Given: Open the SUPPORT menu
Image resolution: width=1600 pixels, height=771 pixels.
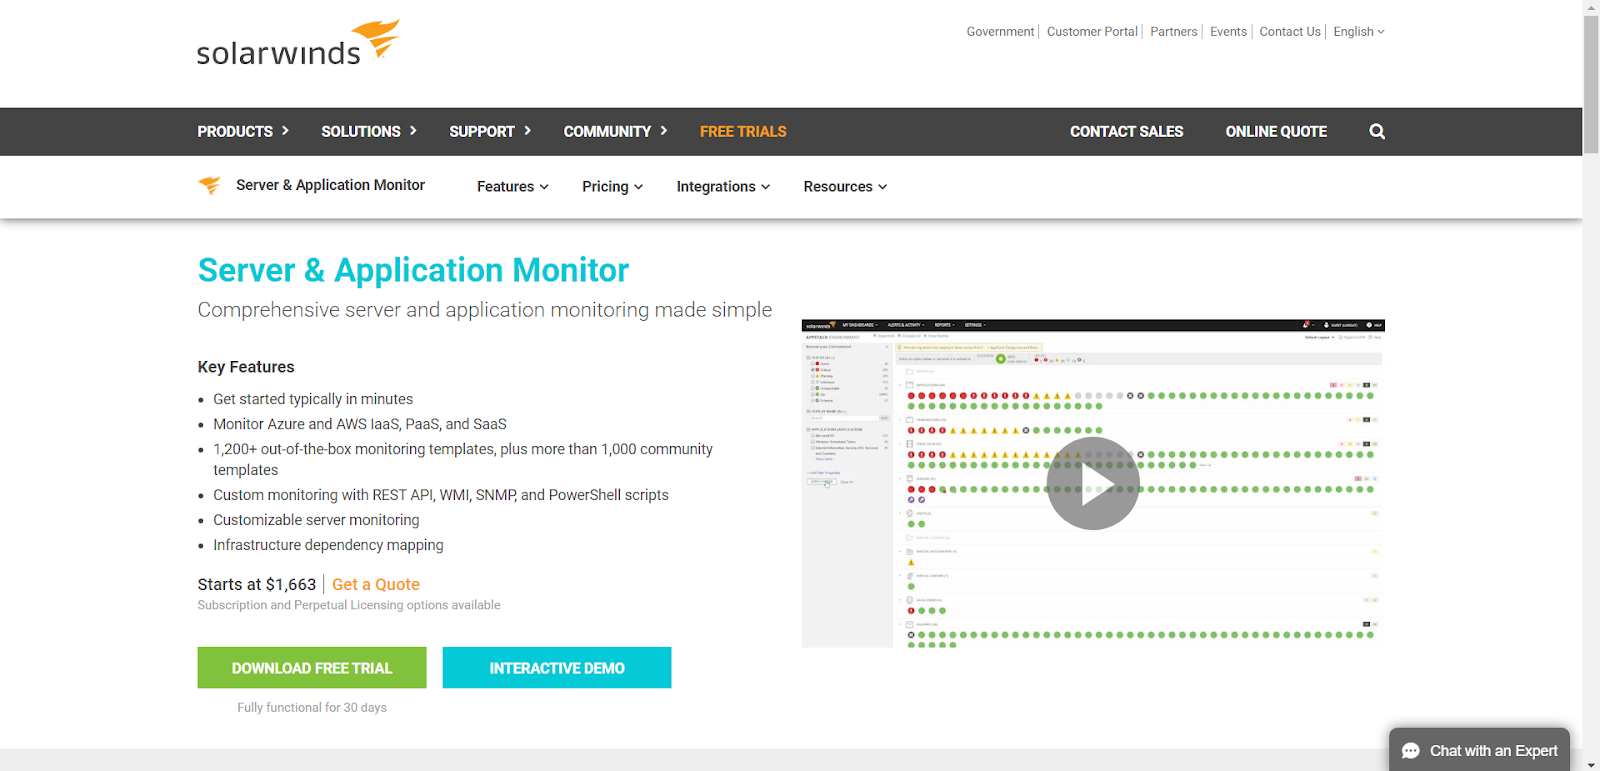Looking at the screenshot, I should [490, 132].
